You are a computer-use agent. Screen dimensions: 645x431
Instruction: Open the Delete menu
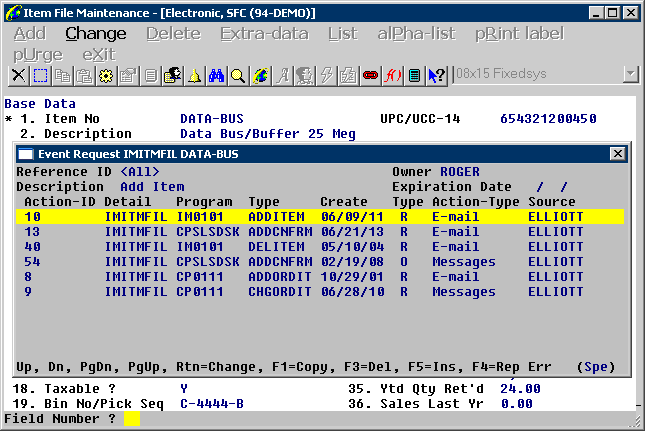pos(174,33)
